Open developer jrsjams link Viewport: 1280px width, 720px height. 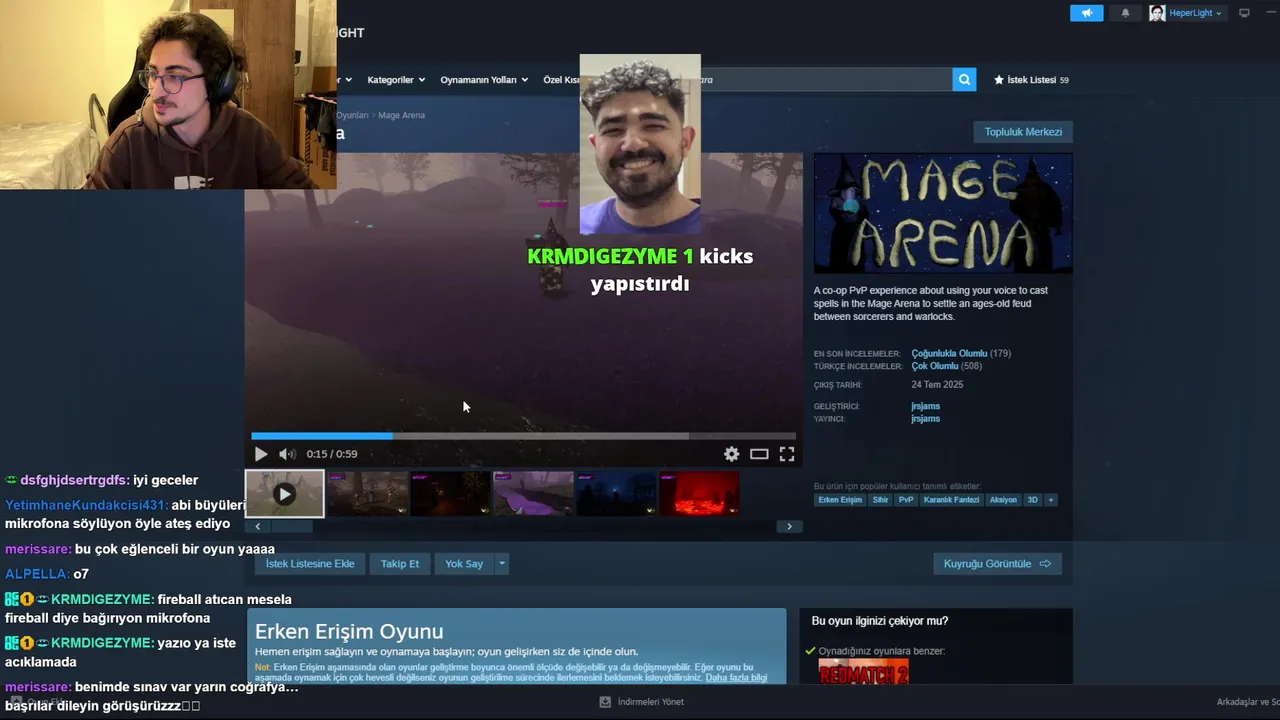925,406
